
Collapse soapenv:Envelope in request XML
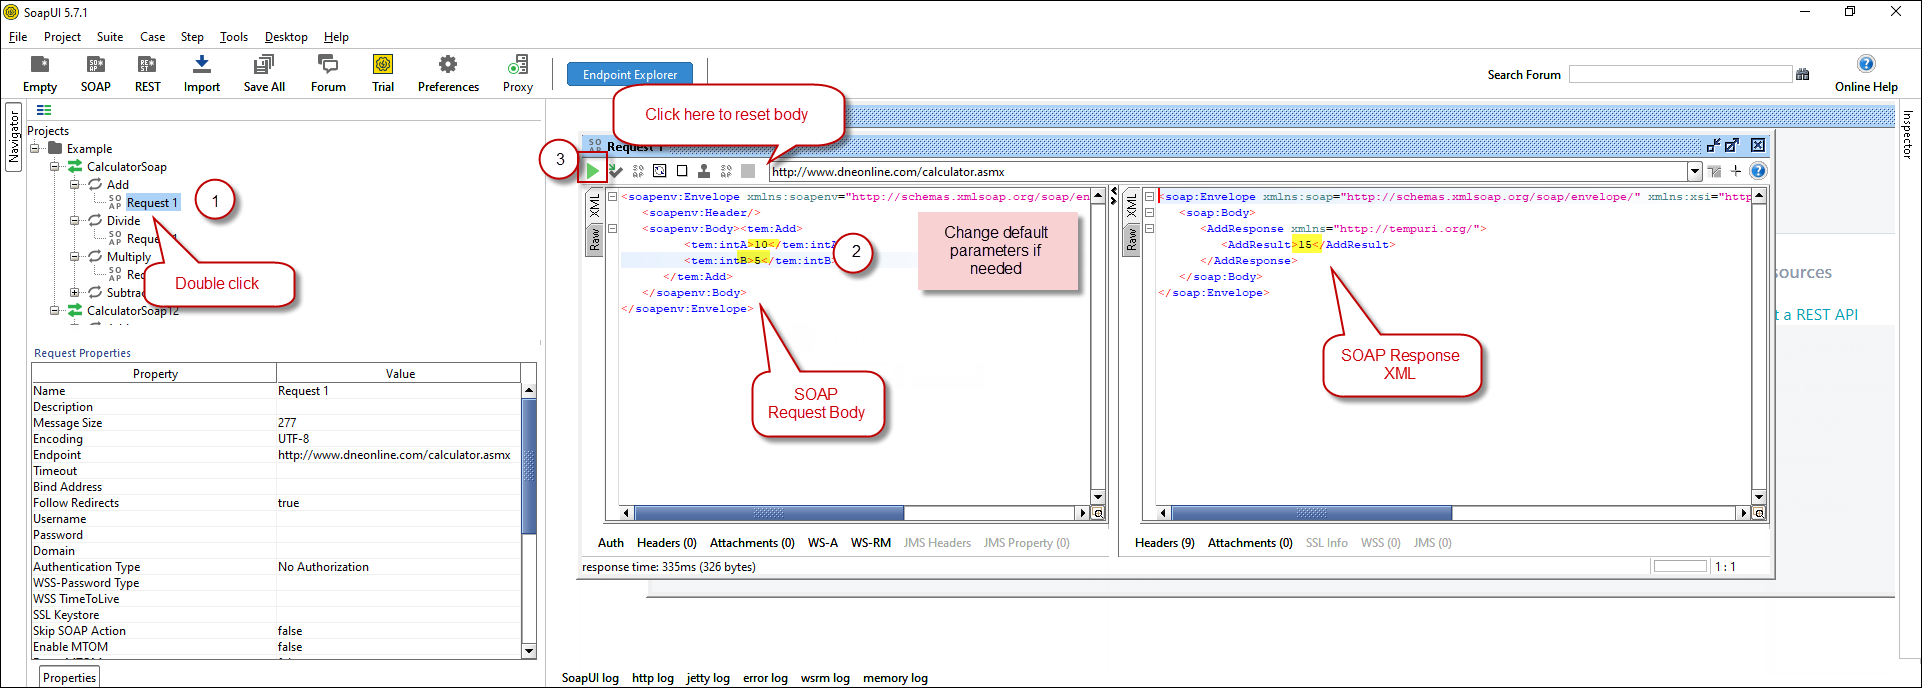point(613,197)
